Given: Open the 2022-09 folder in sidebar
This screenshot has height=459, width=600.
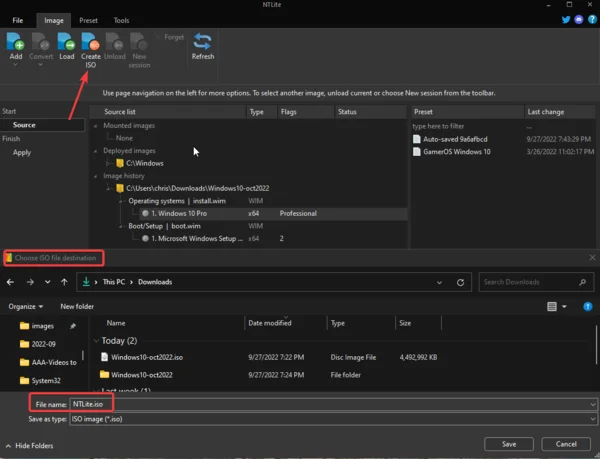Looking at the screenshot, I should (38, 344).
